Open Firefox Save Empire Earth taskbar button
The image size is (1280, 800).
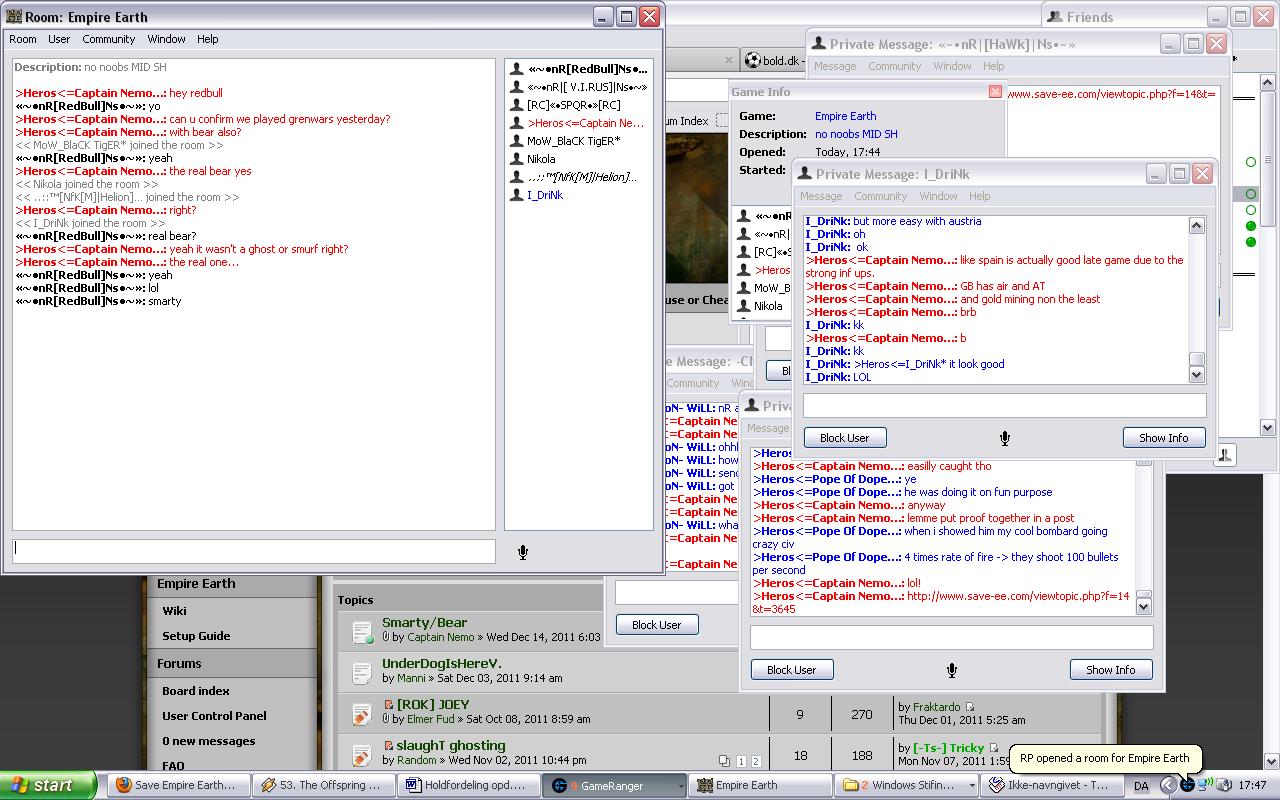coord(174,785)
